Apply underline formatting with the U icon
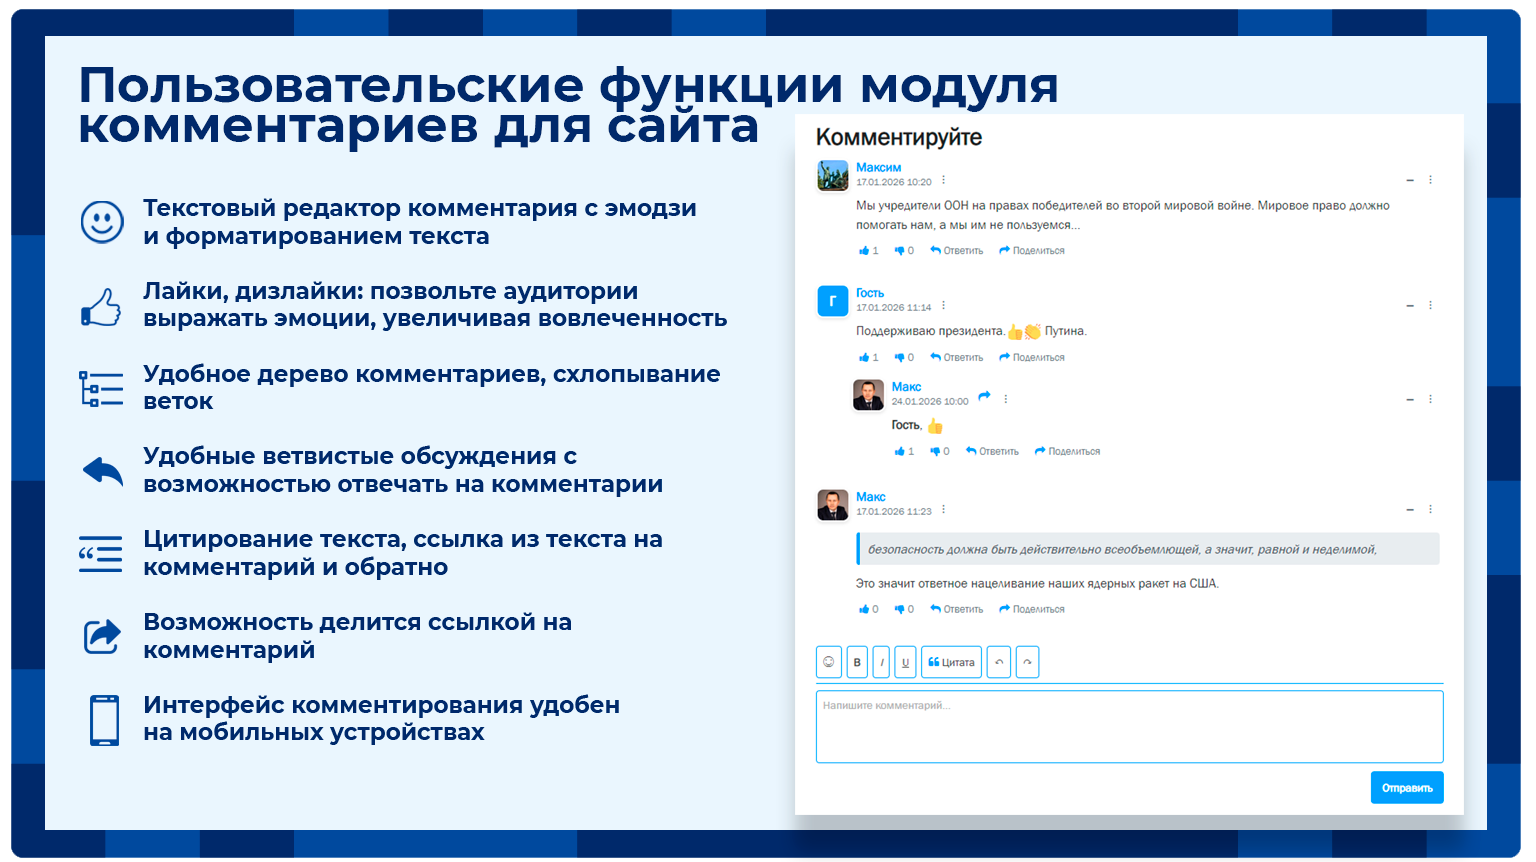 [905, 662]
